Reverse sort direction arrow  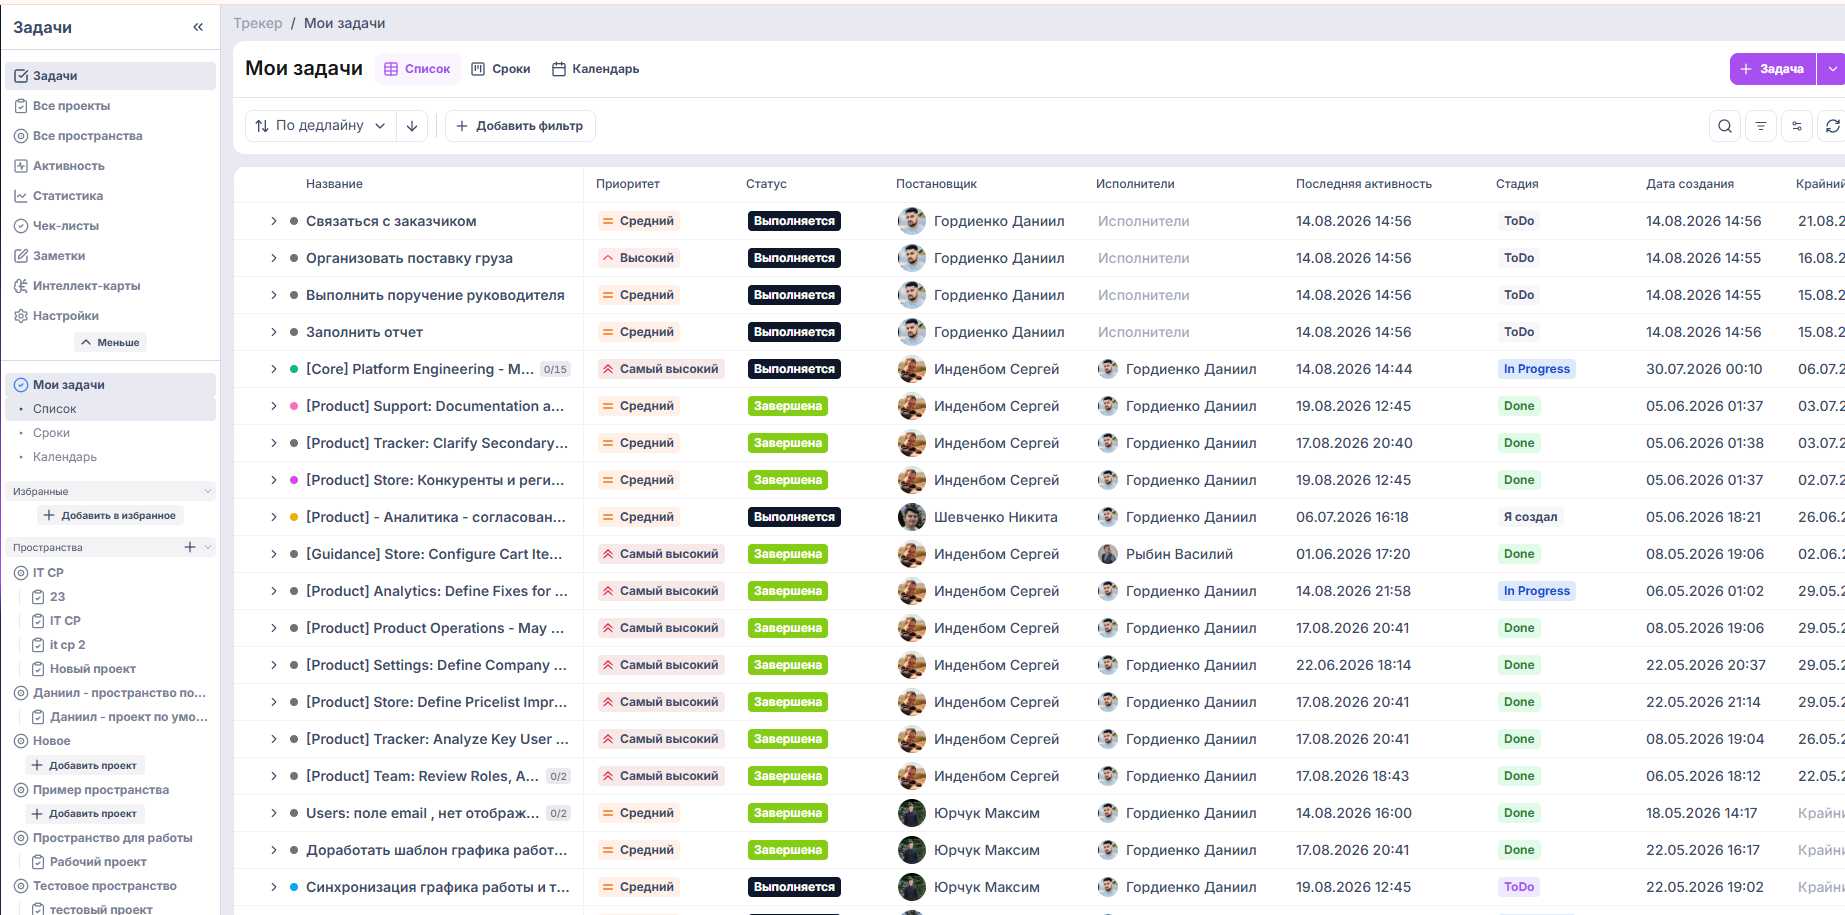pyautogui.click(x=412, y=126)
